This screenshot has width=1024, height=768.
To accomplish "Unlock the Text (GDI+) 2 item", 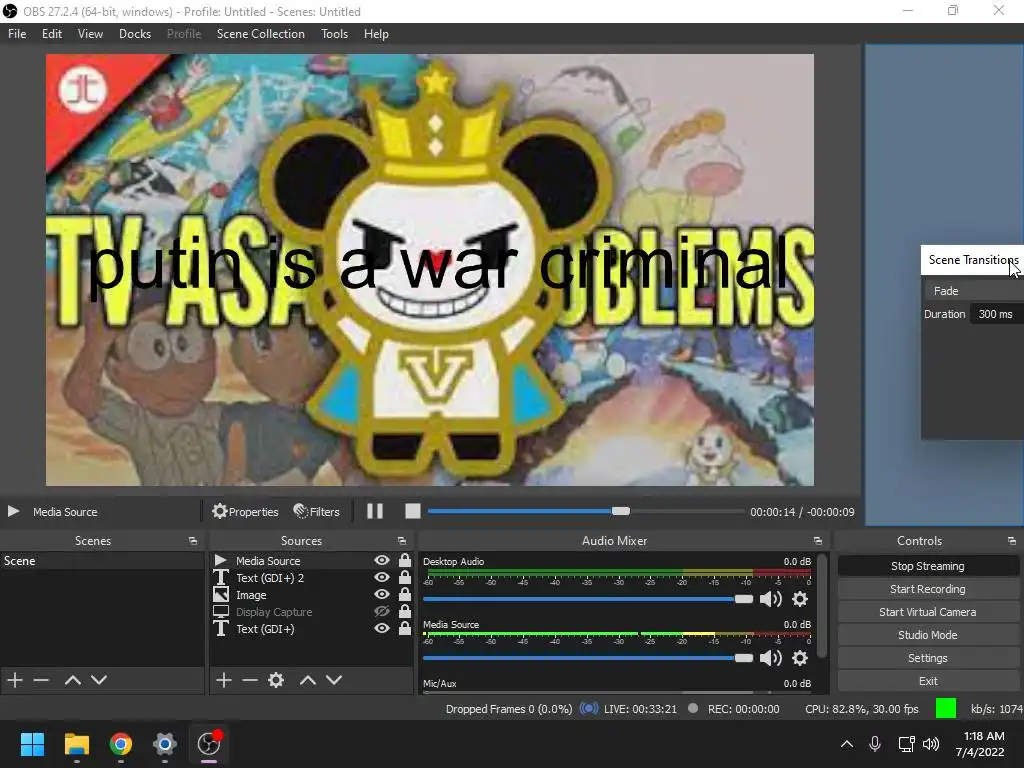I will [405, 577].
